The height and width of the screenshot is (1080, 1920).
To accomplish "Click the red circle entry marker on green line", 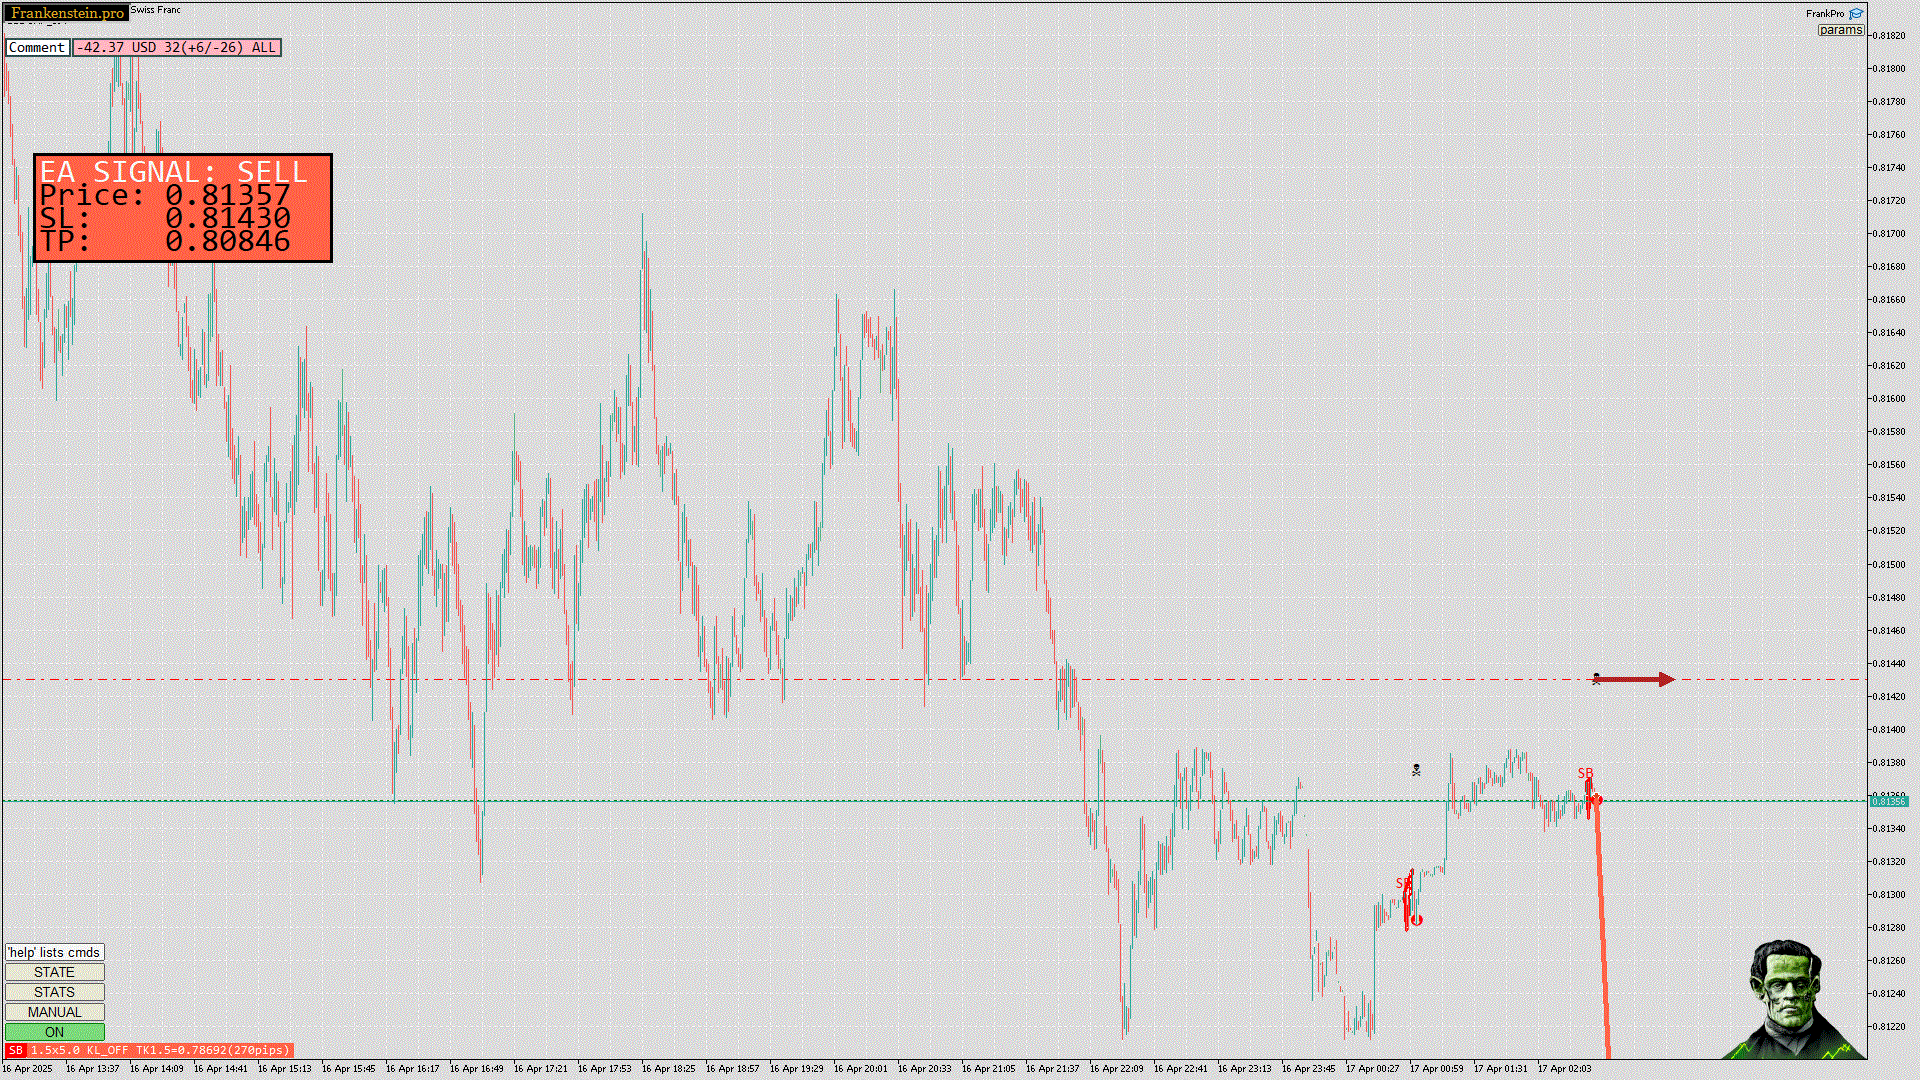I will 1597,800.
